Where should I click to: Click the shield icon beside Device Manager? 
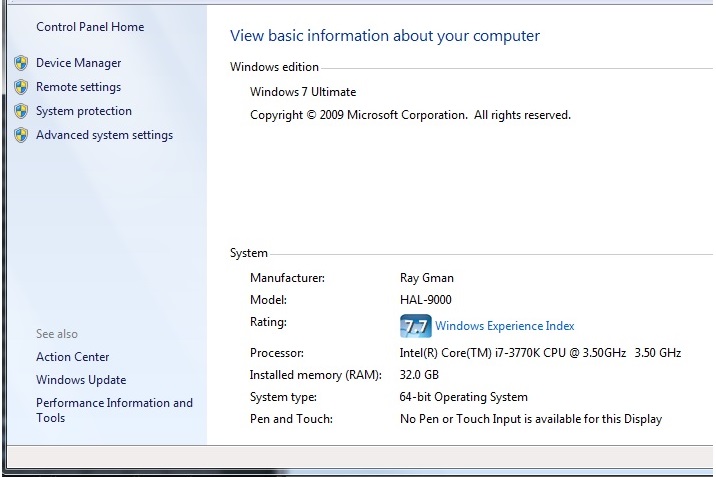pos(21,63)
